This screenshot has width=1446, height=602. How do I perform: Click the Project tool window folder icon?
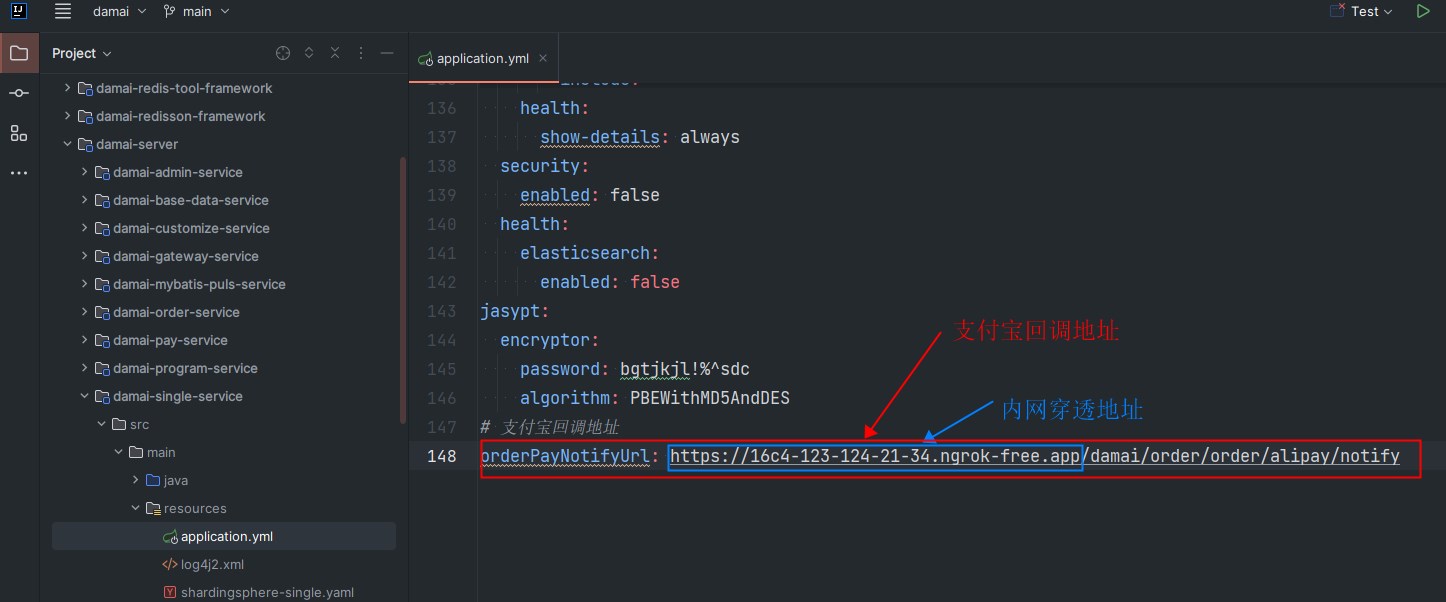click(19, 53)
